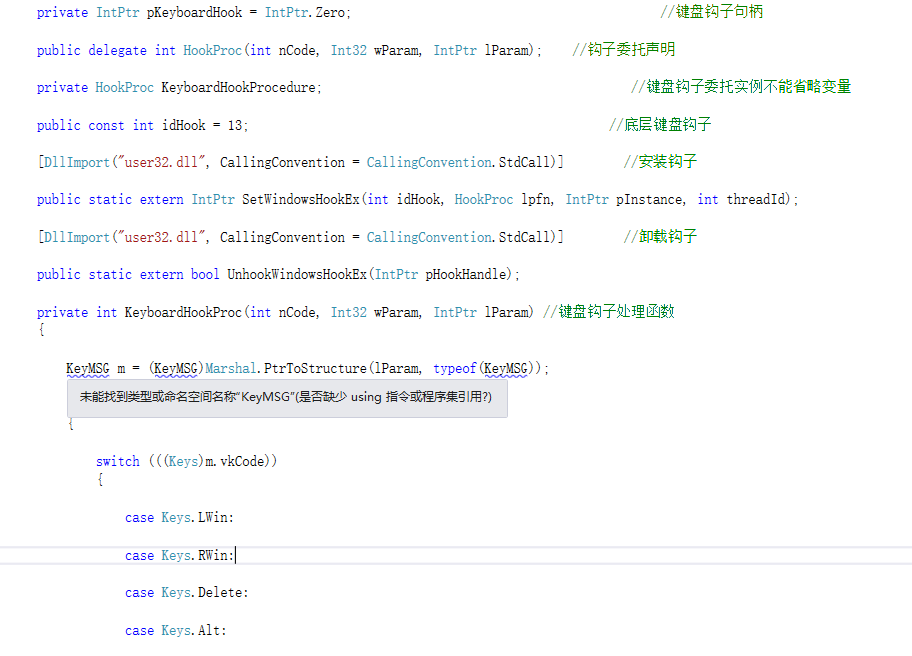Click Marshal in the PtrToStructure call

(x=230, y=369)
